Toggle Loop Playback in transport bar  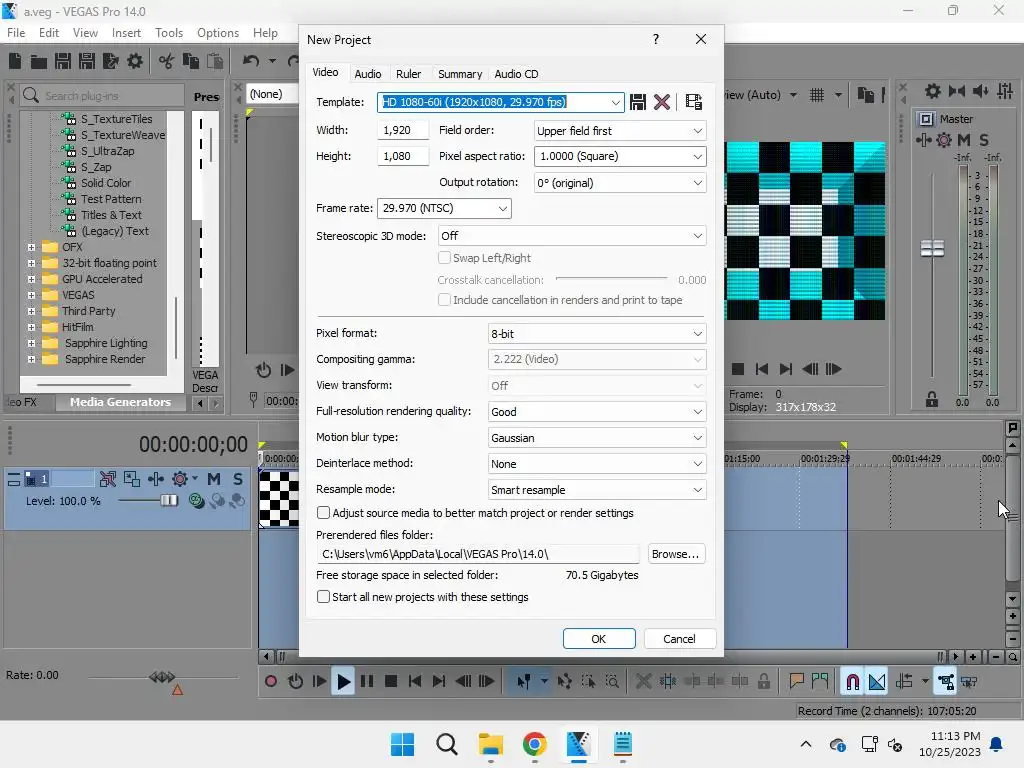click(x=295, y=682)
